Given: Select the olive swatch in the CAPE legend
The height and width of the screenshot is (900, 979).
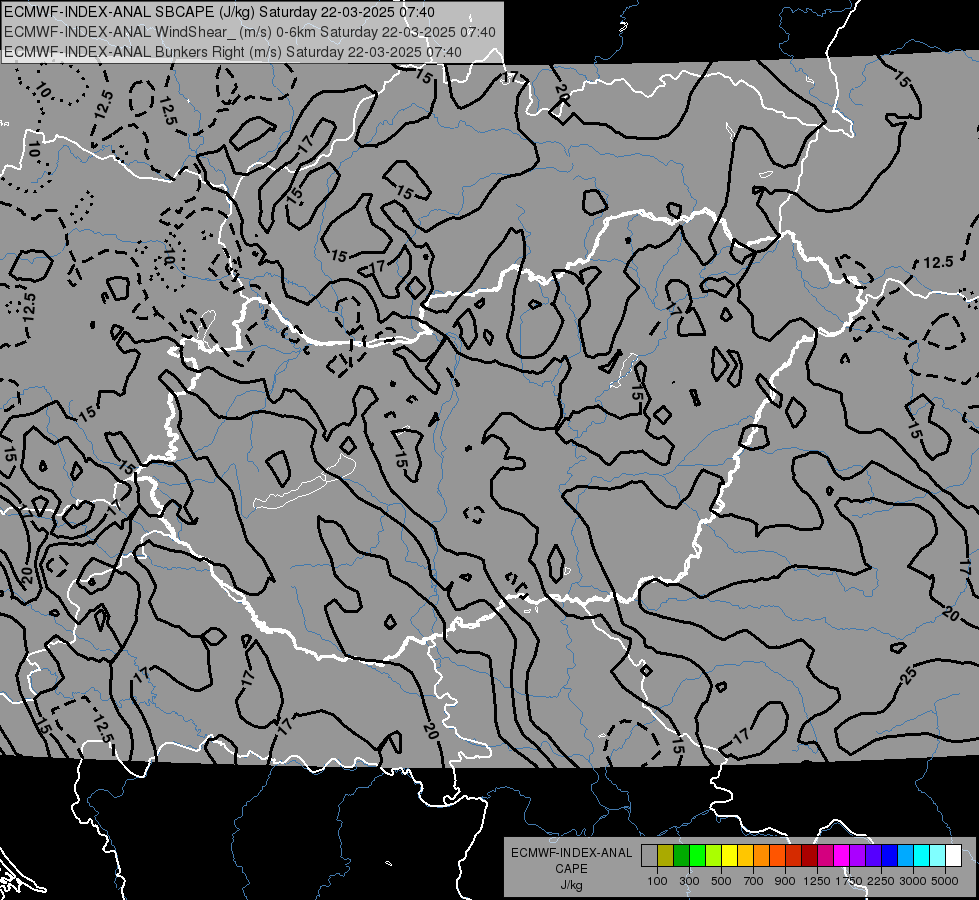Looking at the screenshot, I should (666, 856).
